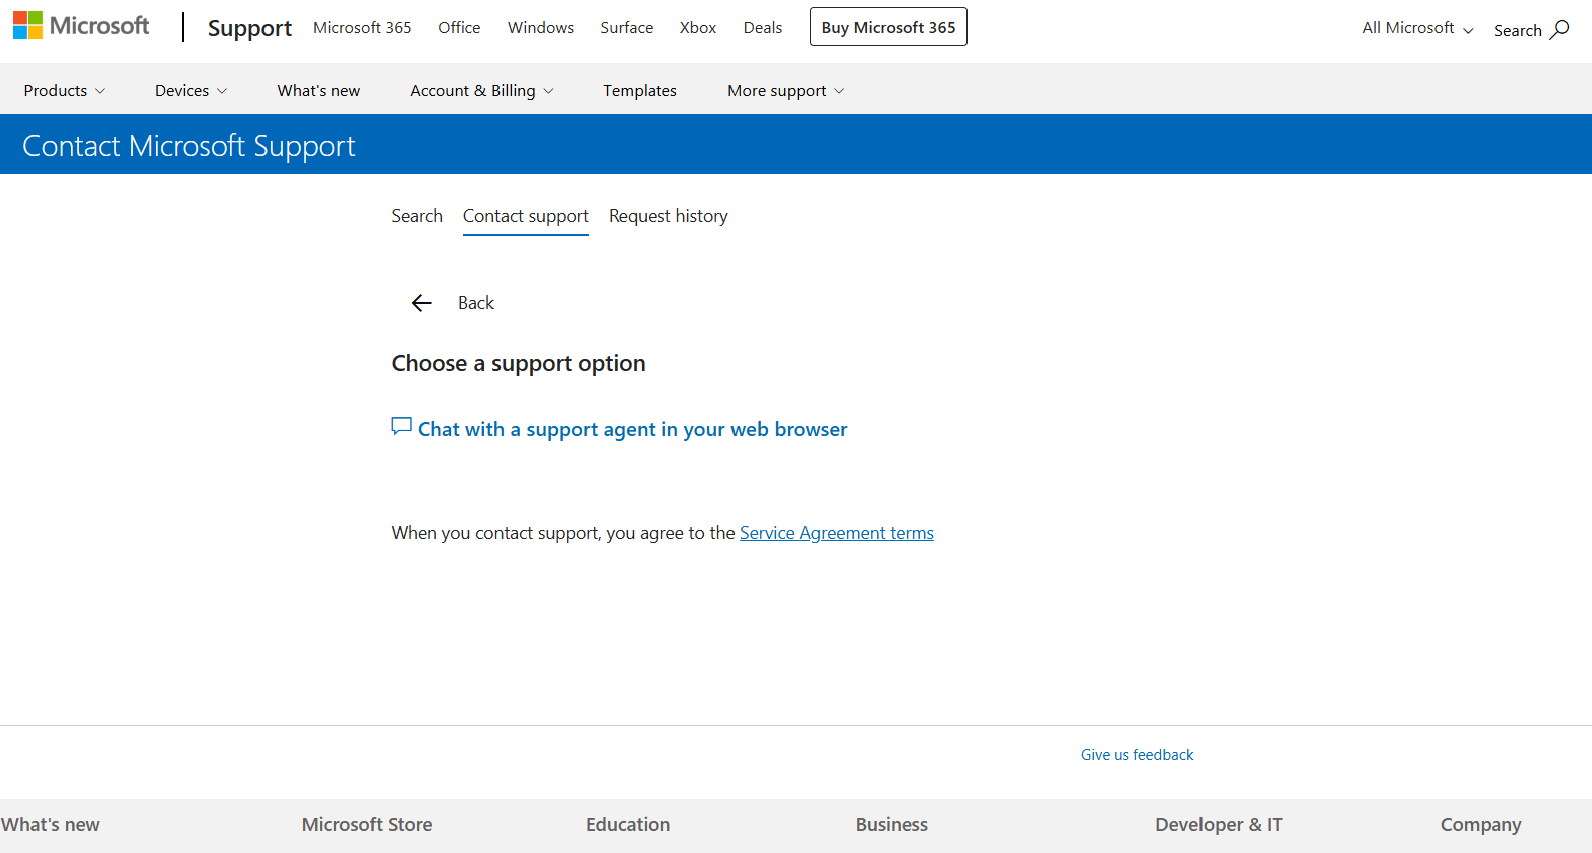Click Buy Microsoft 365 button
Viewport: 1592px width, 853px height.
click(889, 27)
